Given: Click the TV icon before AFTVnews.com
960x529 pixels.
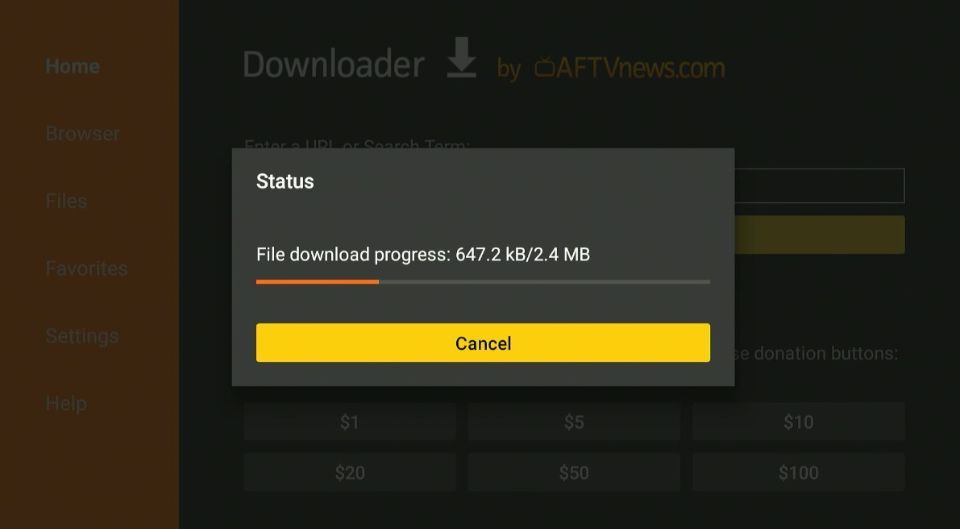Looking at the screenshot, I should tap(544, 67).
